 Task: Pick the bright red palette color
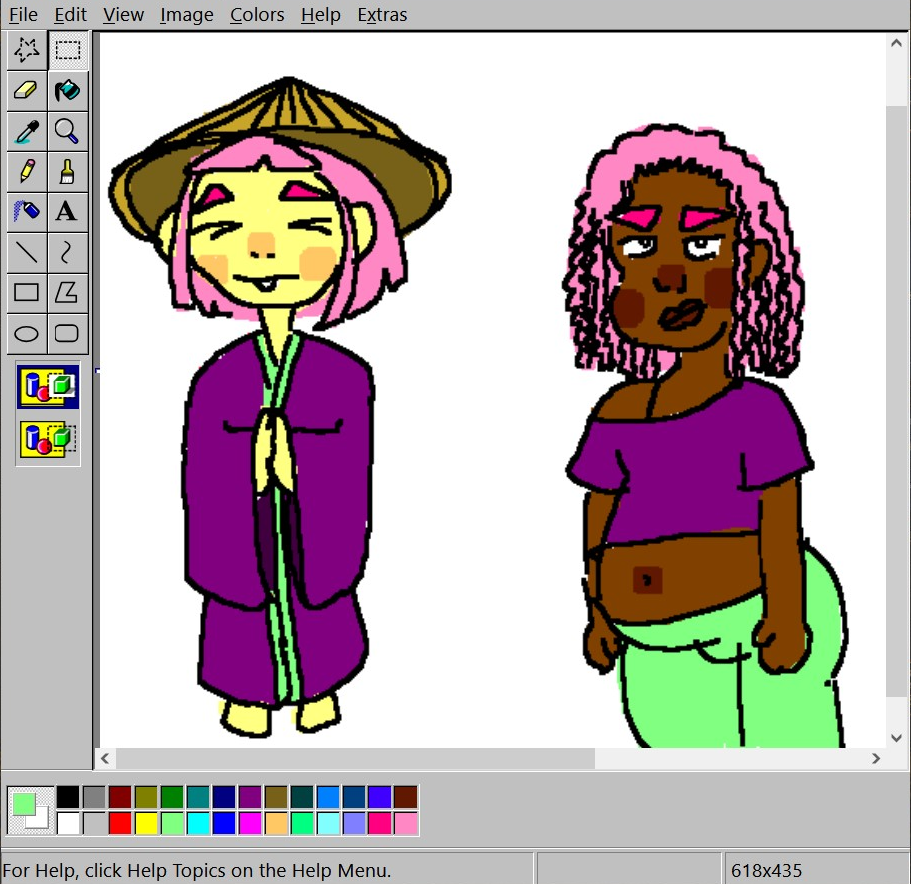click(120, 824)
